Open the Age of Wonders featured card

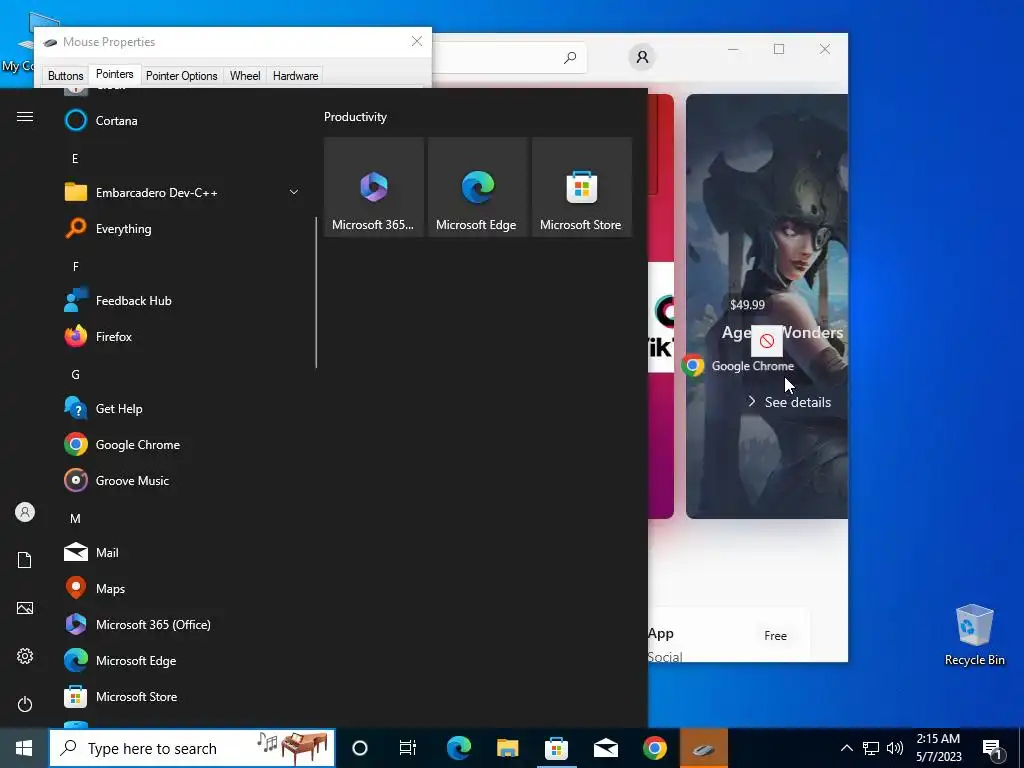pos(767,306)
